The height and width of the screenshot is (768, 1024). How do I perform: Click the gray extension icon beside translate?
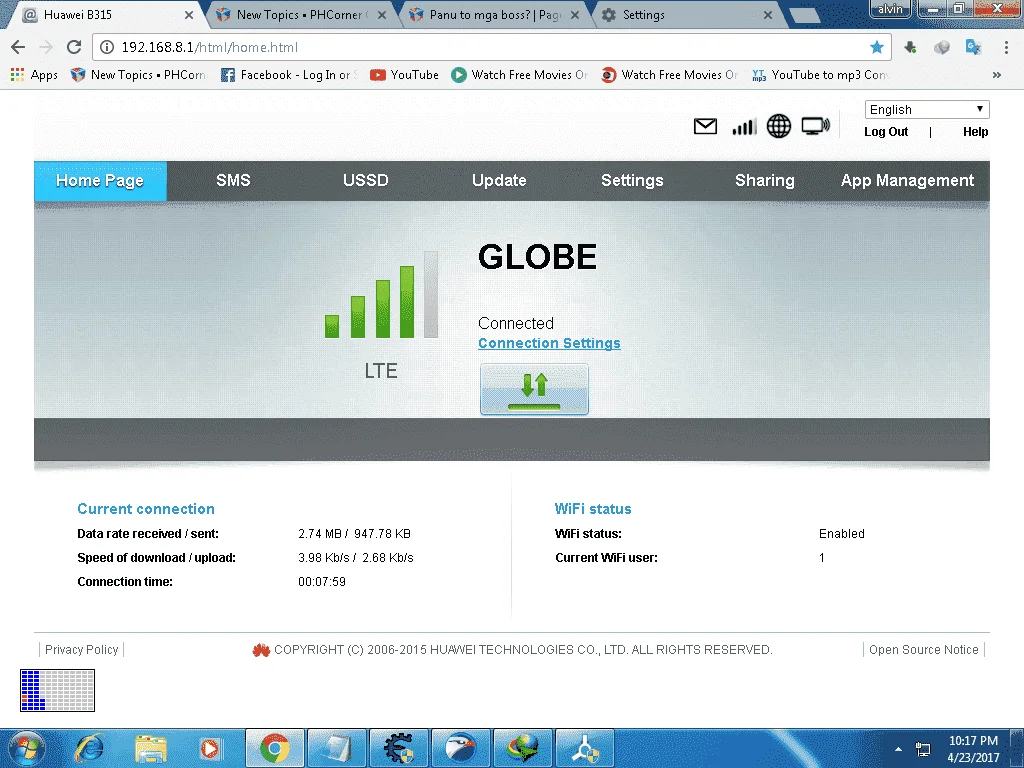click(x=942, y=47)
